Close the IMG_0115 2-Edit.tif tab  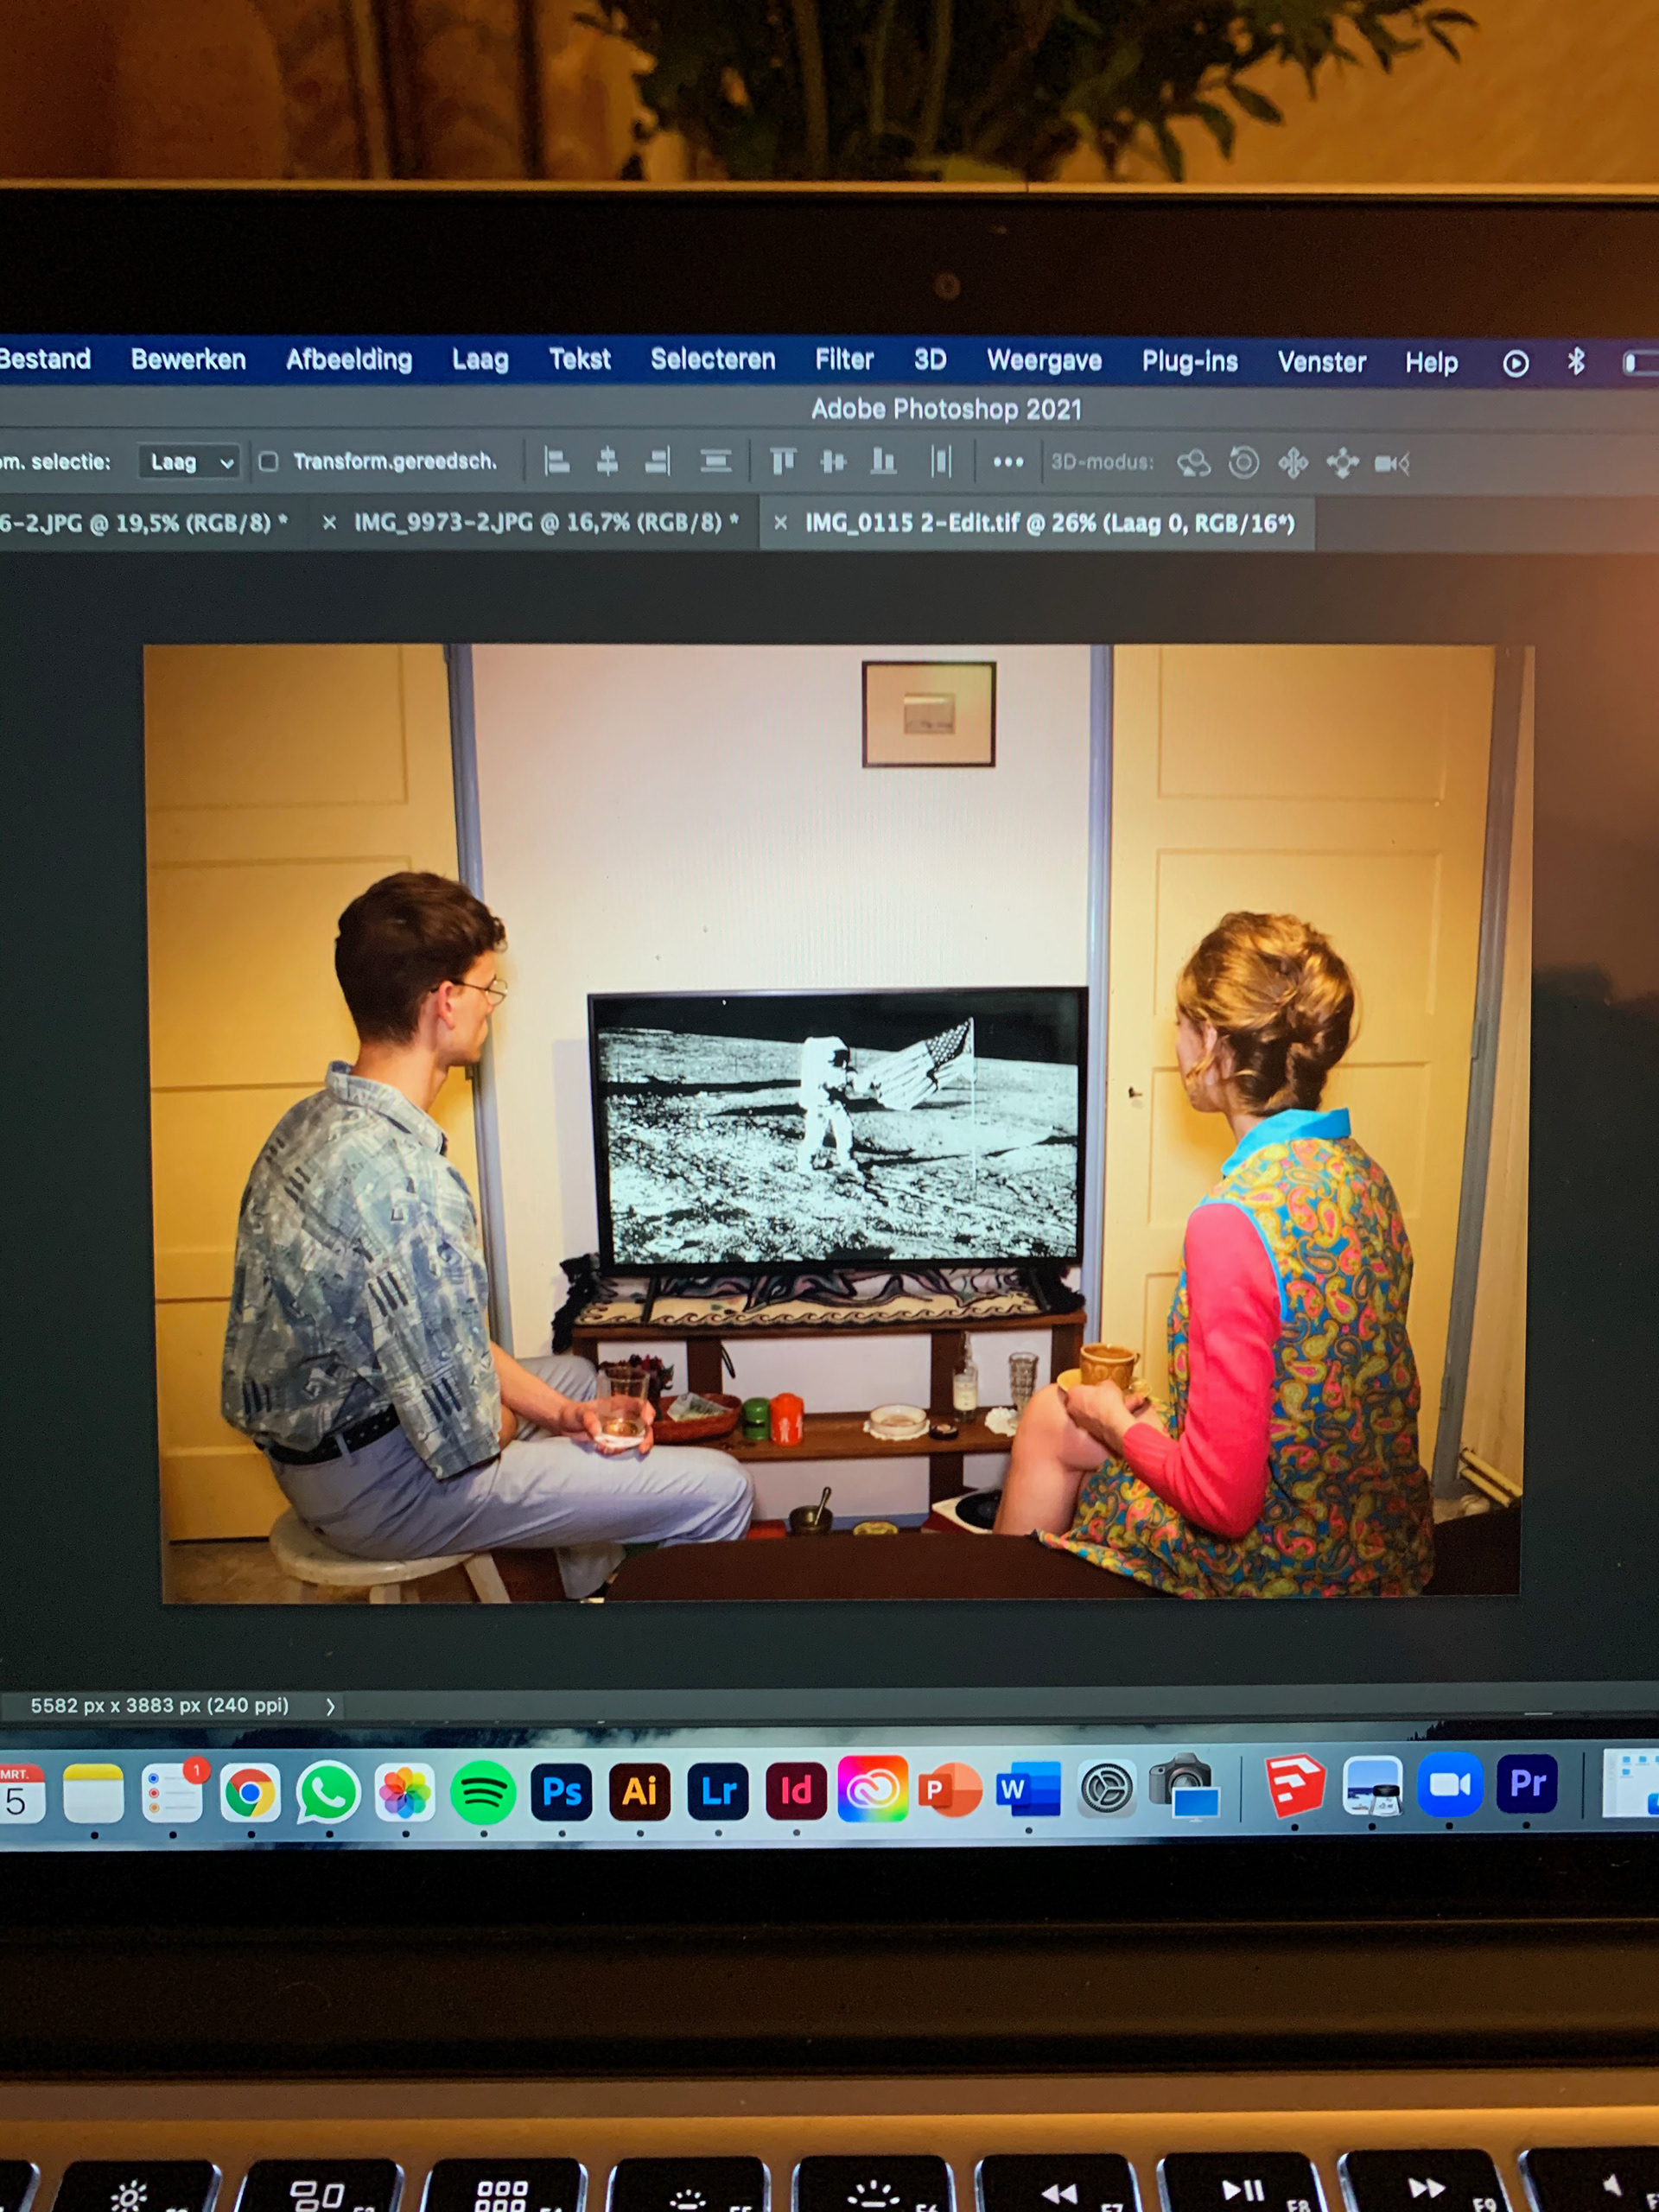(781, 523)
